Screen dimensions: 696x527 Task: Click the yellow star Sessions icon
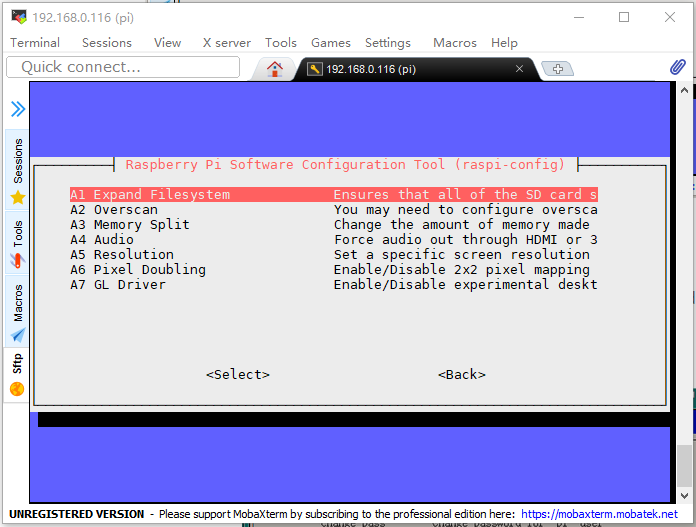[18, 197]
